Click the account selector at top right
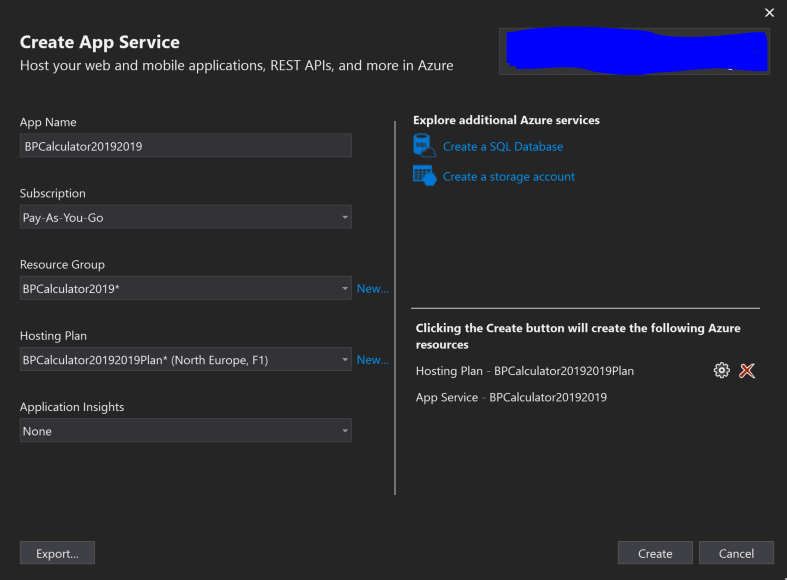Viewport: 787px width, 580px height. [x=634, y=52]
